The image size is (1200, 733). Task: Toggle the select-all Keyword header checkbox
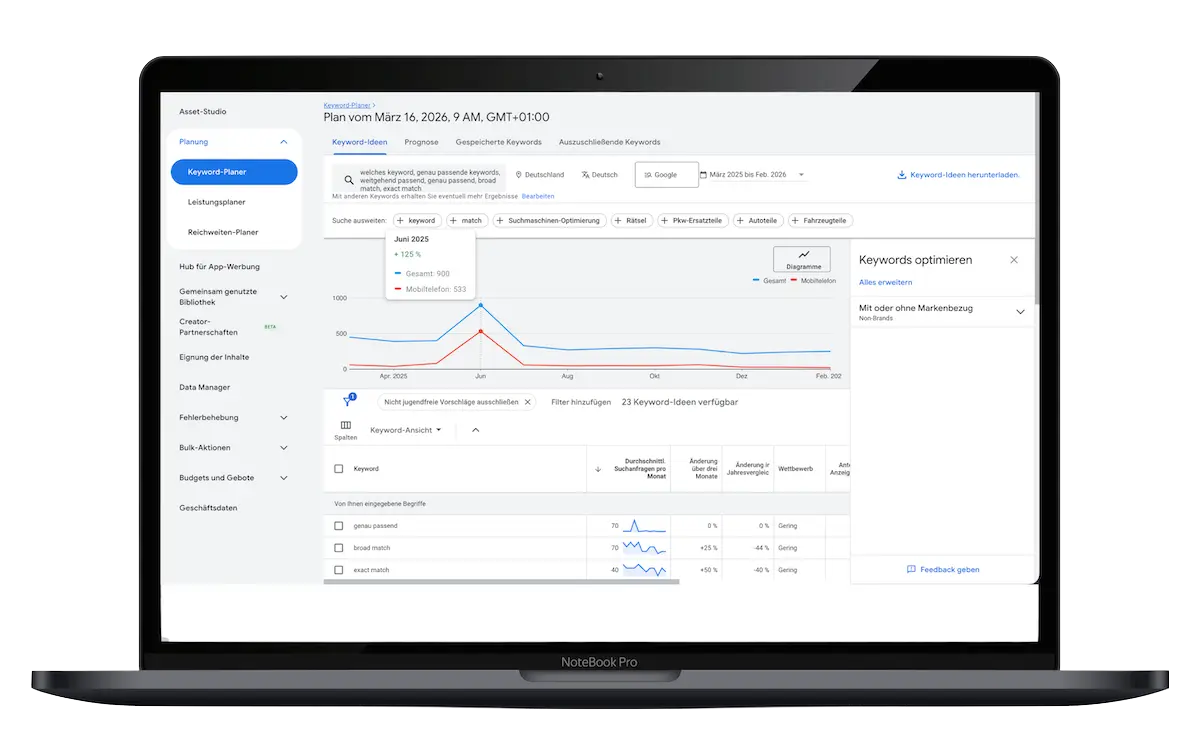pos(339,469)
